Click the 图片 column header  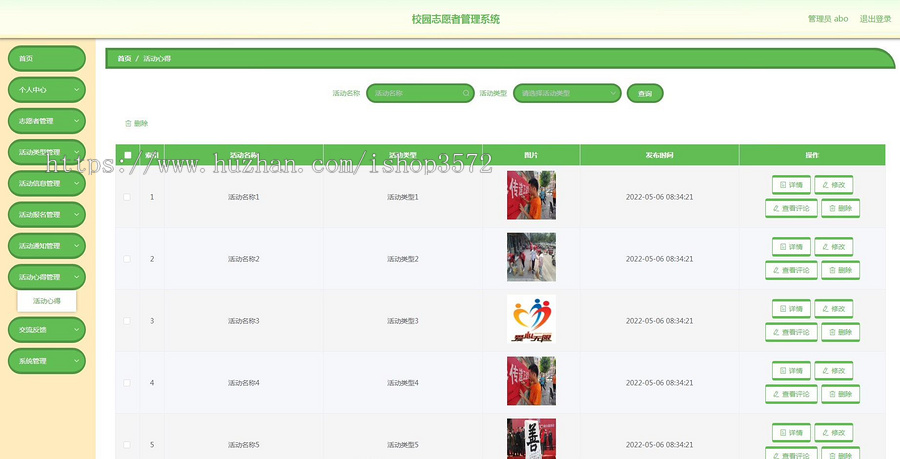click(531, 155)
